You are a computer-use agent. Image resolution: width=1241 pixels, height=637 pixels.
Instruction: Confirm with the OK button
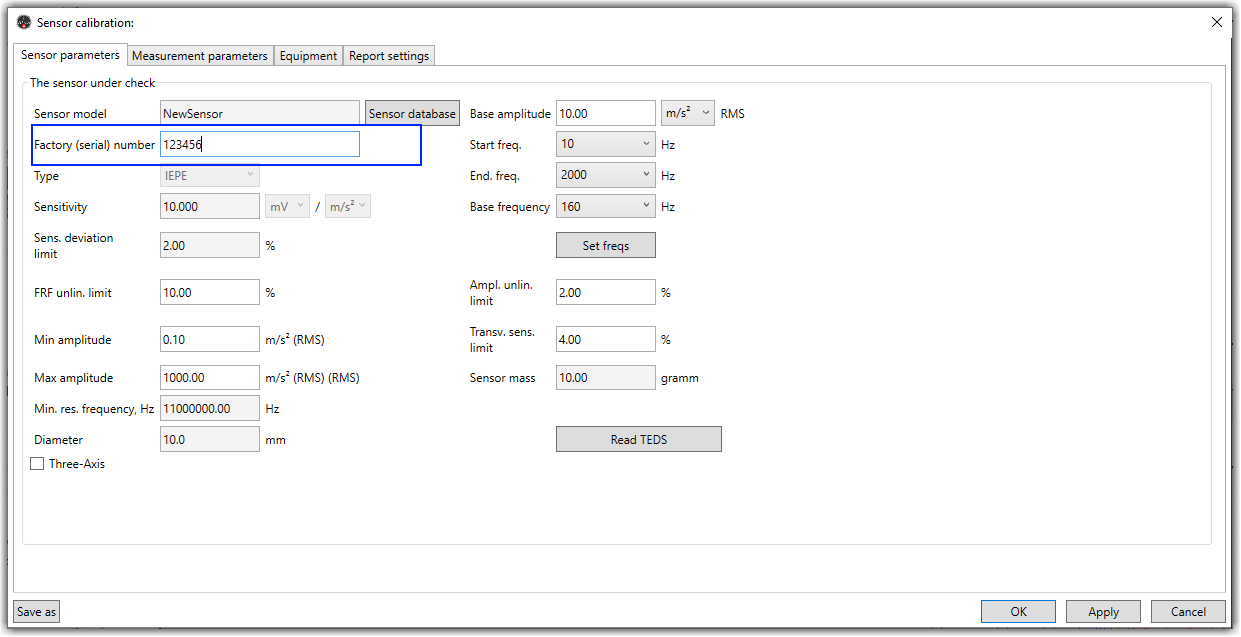pos(1018,611)
